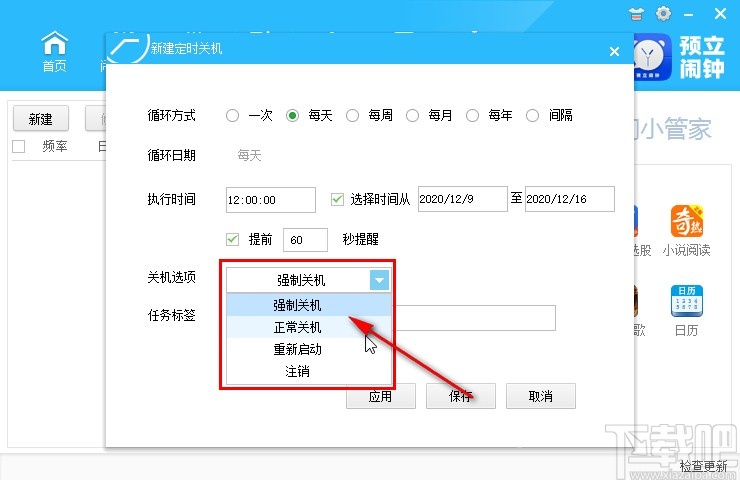
Task: Click the 任务标签 text field
Action: pyautogui.click(x=475, y=318)
